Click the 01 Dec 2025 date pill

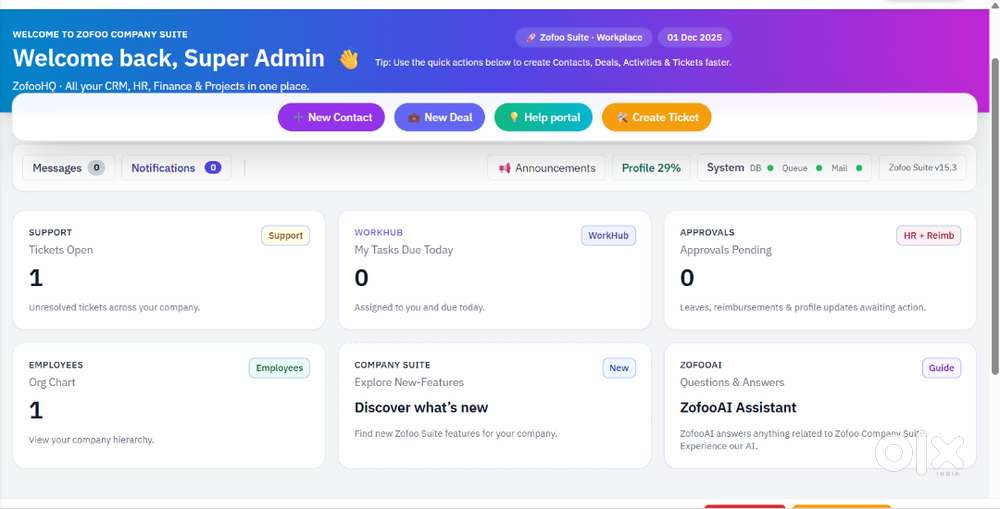point(694,37)
